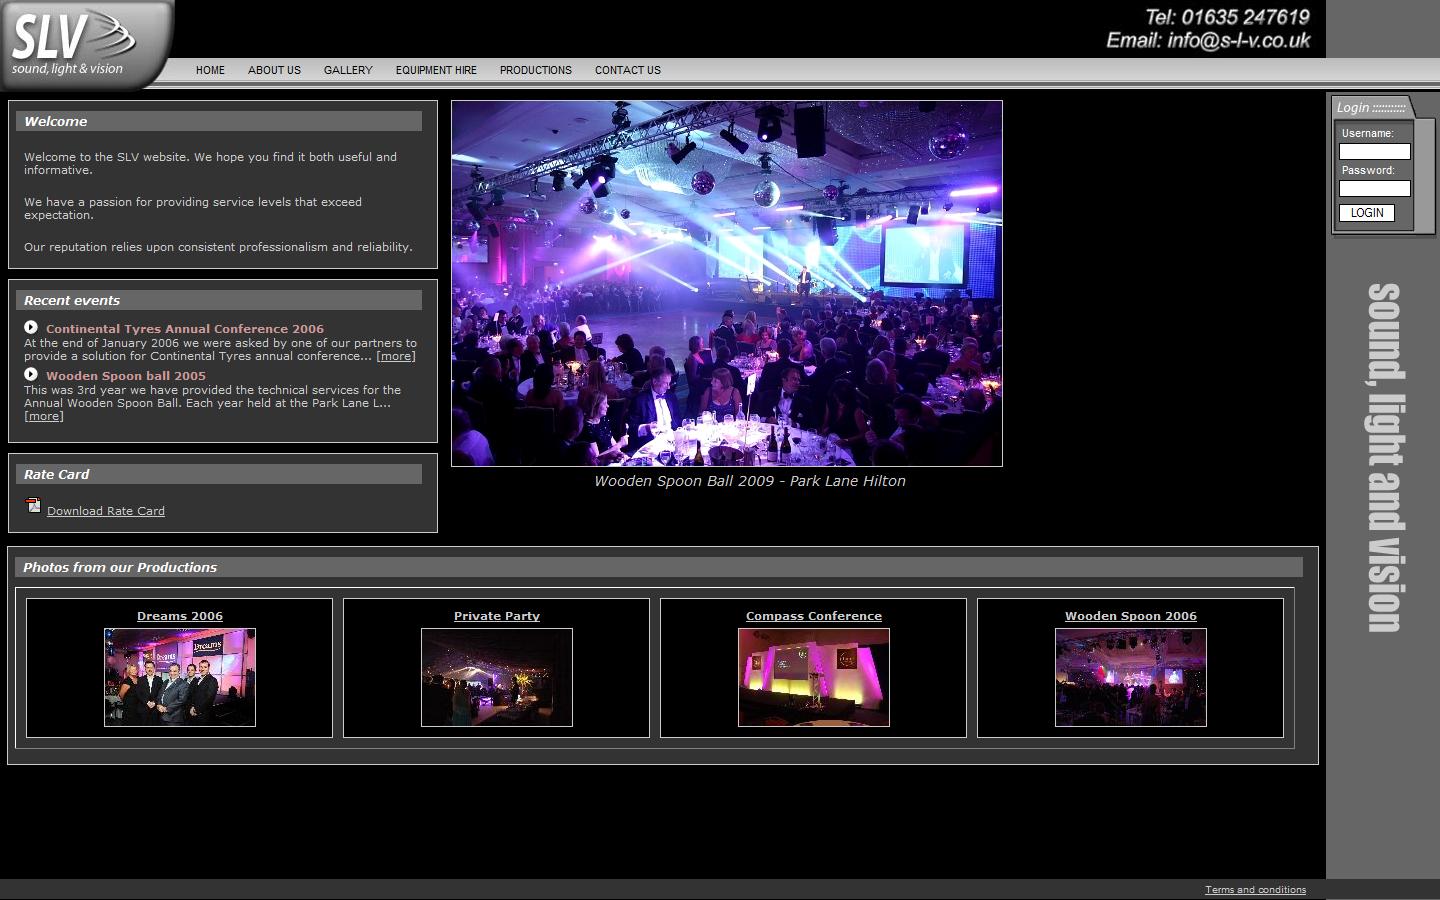The width and height of the screenshot is (1440, 900).
Task: Open the PRODUCTIONS menu item
Action: [536, 70]
